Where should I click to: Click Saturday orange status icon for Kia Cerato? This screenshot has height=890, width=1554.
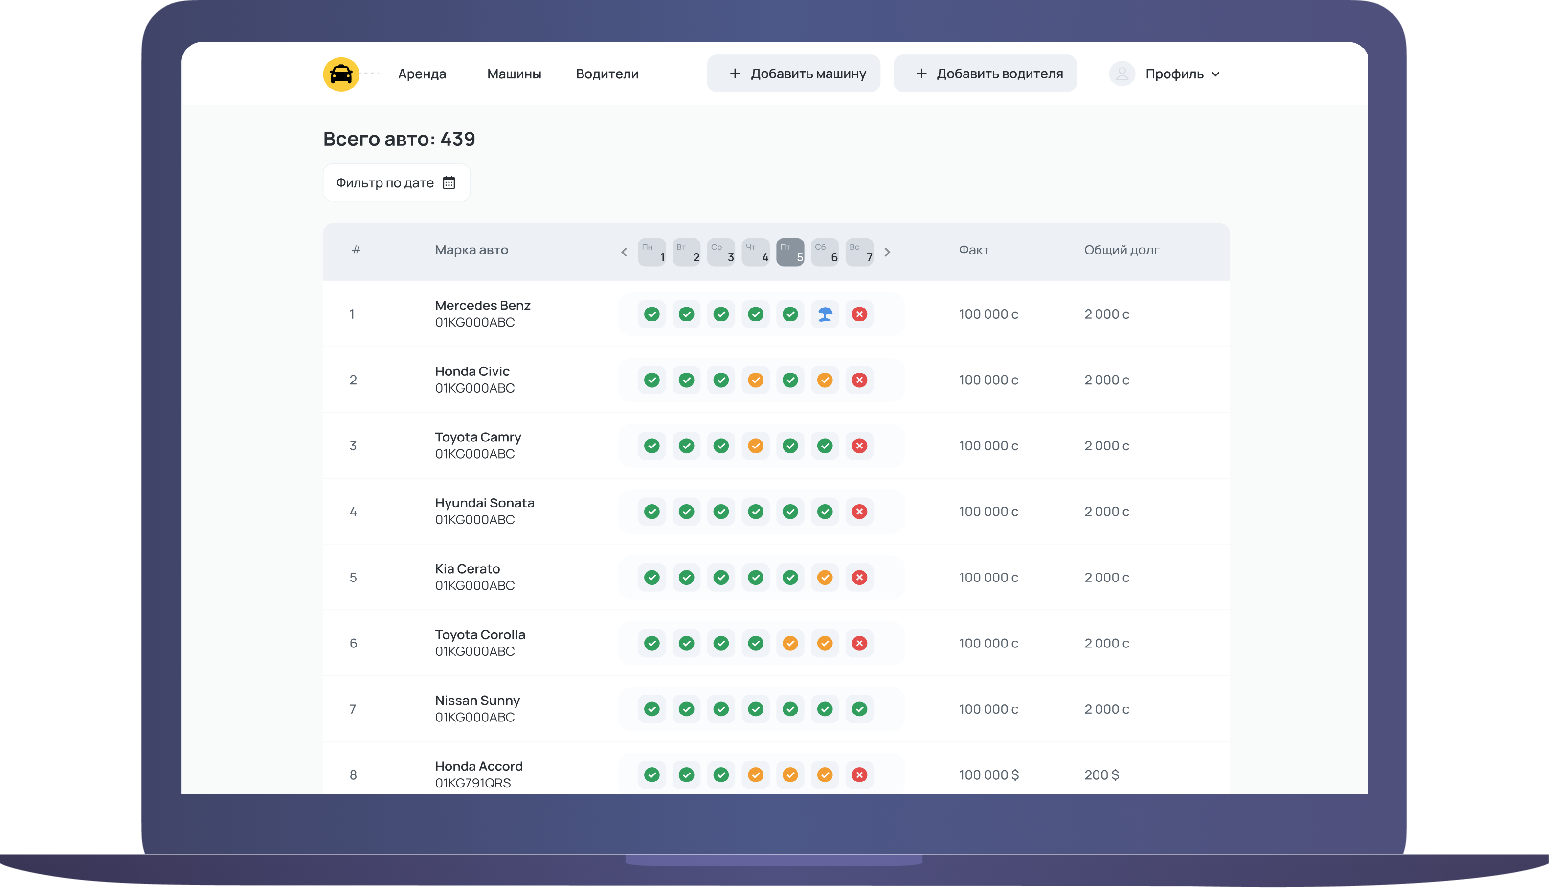coord(825,578)
